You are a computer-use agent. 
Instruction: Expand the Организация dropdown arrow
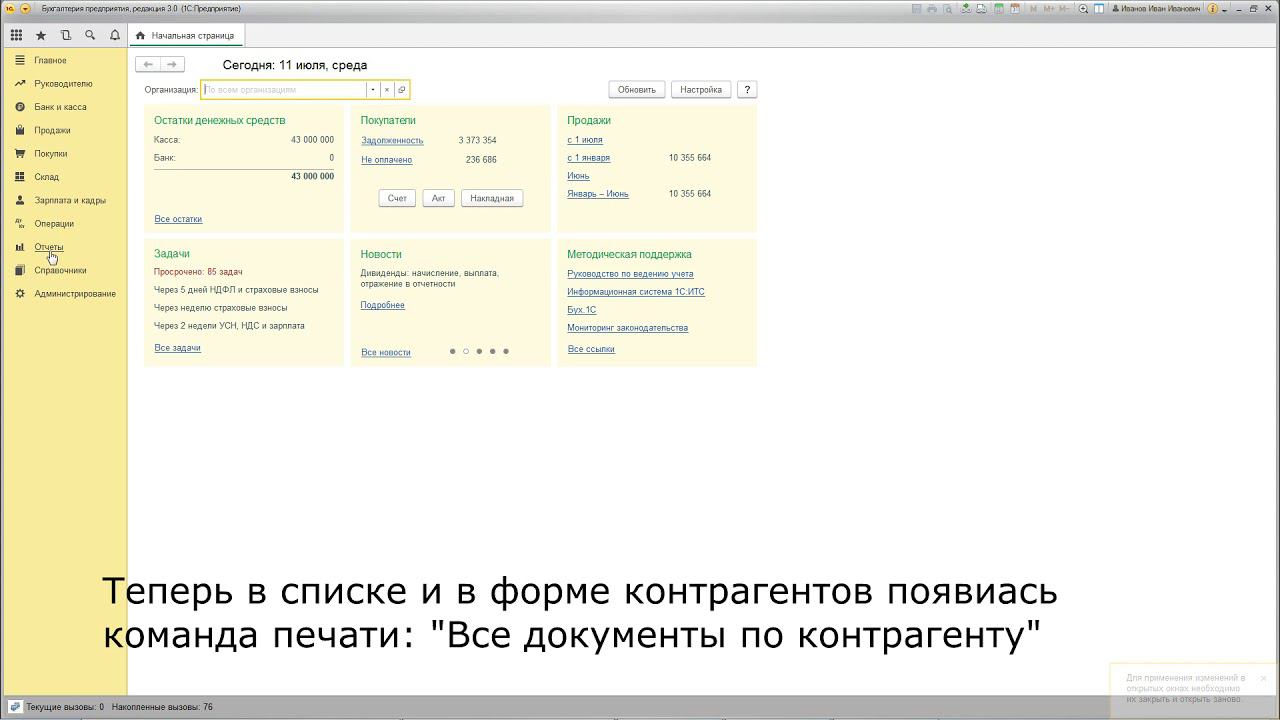tap(373, 90)
